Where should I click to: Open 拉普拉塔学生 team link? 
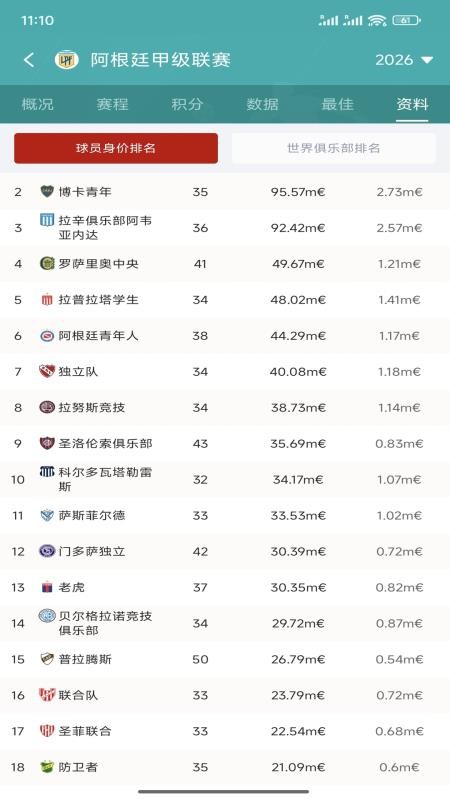click(x=98, y=299)
